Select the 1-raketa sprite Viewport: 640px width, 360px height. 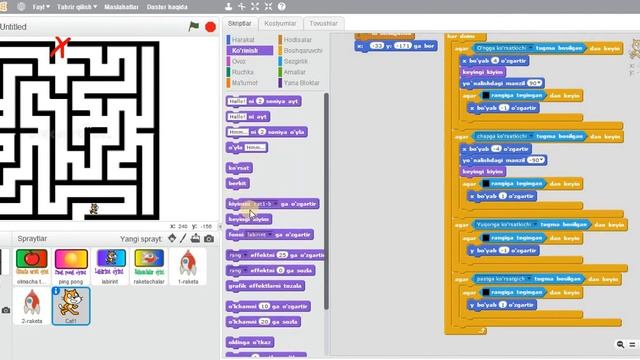188,266
